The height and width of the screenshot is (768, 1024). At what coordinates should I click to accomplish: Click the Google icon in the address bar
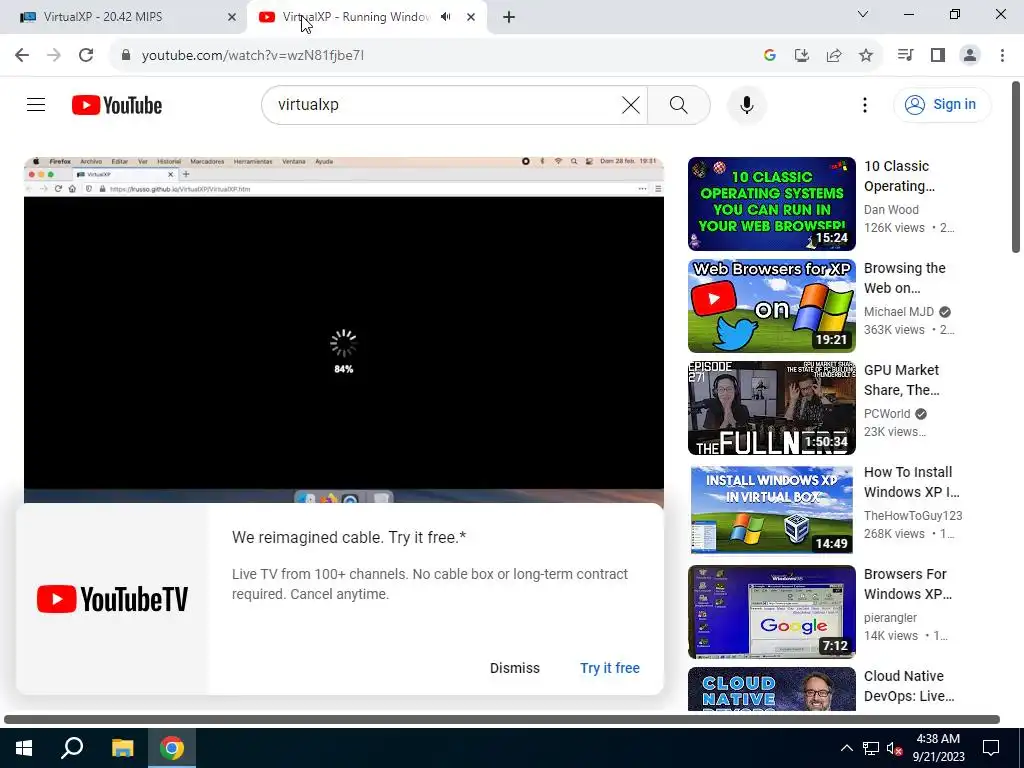(769, 55)
